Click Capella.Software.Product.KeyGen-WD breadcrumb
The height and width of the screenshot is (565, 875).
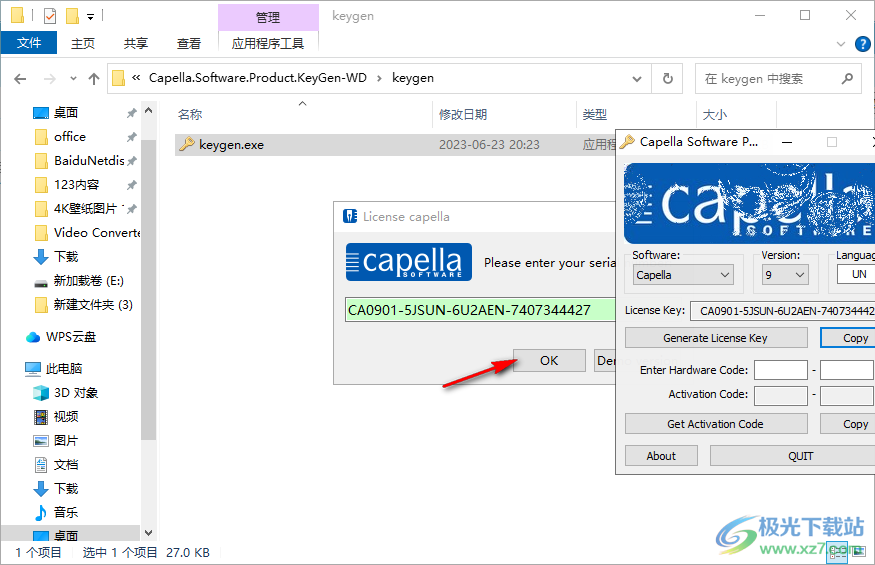click(258, 78)
